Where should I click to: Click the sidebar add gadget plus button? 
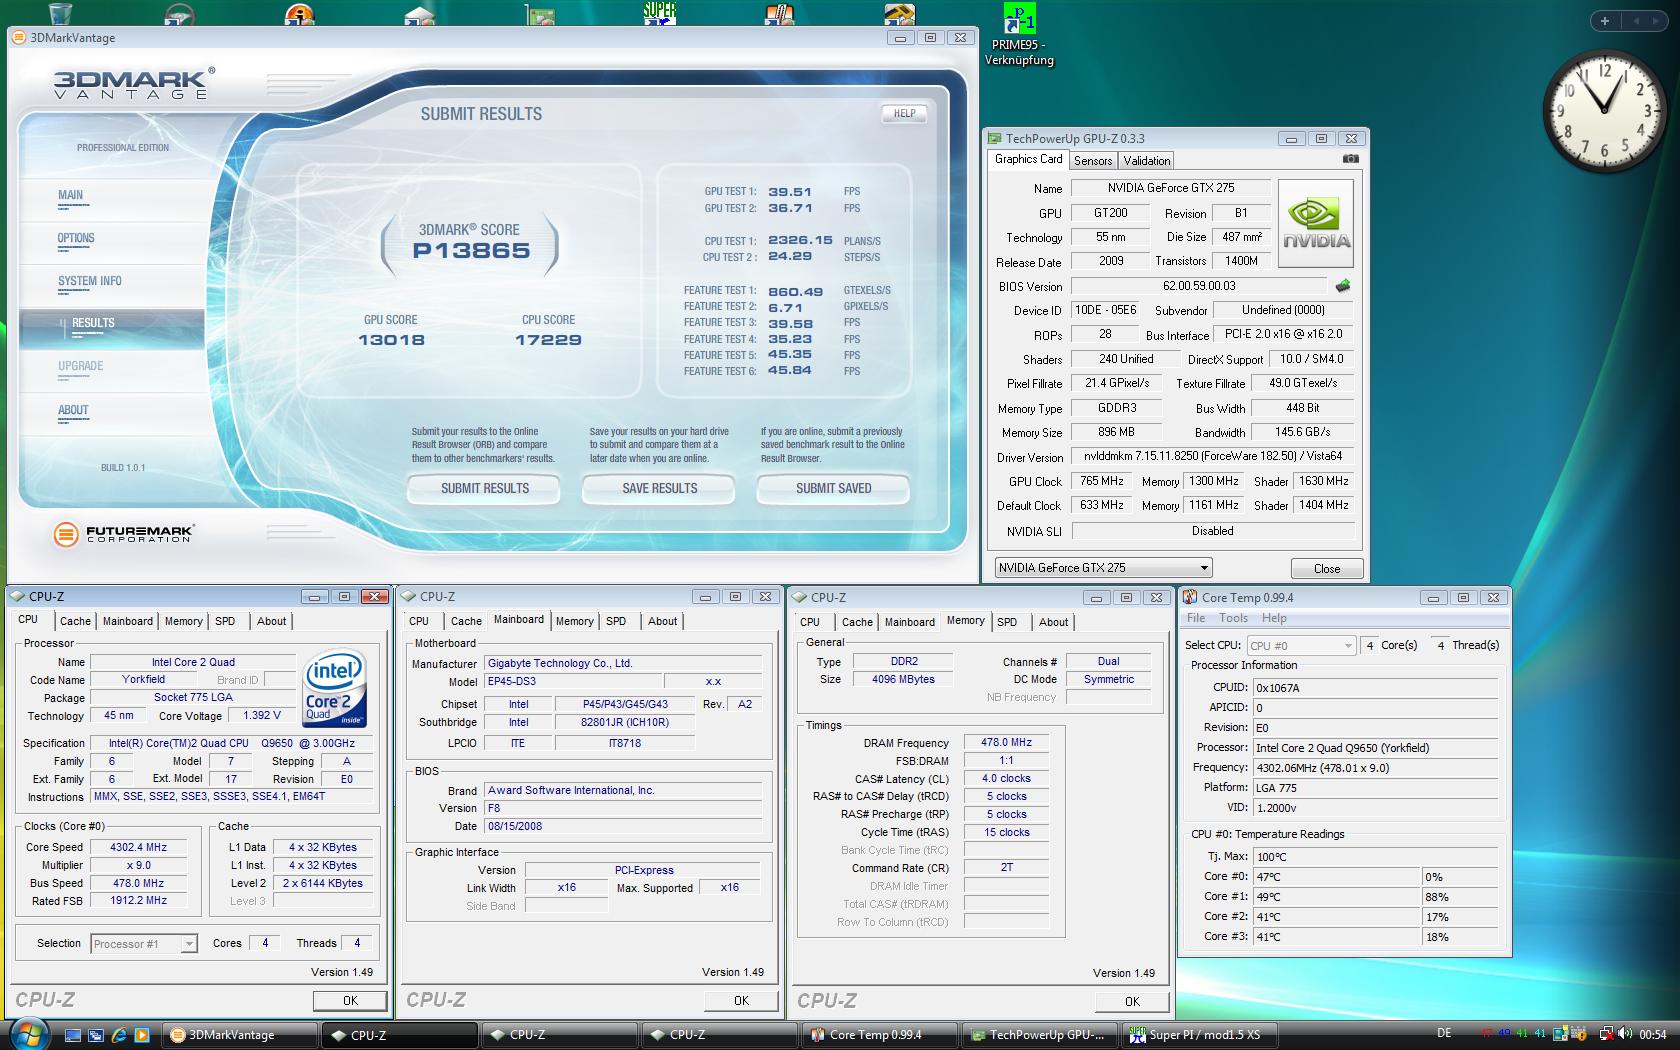coord(1605,21)
